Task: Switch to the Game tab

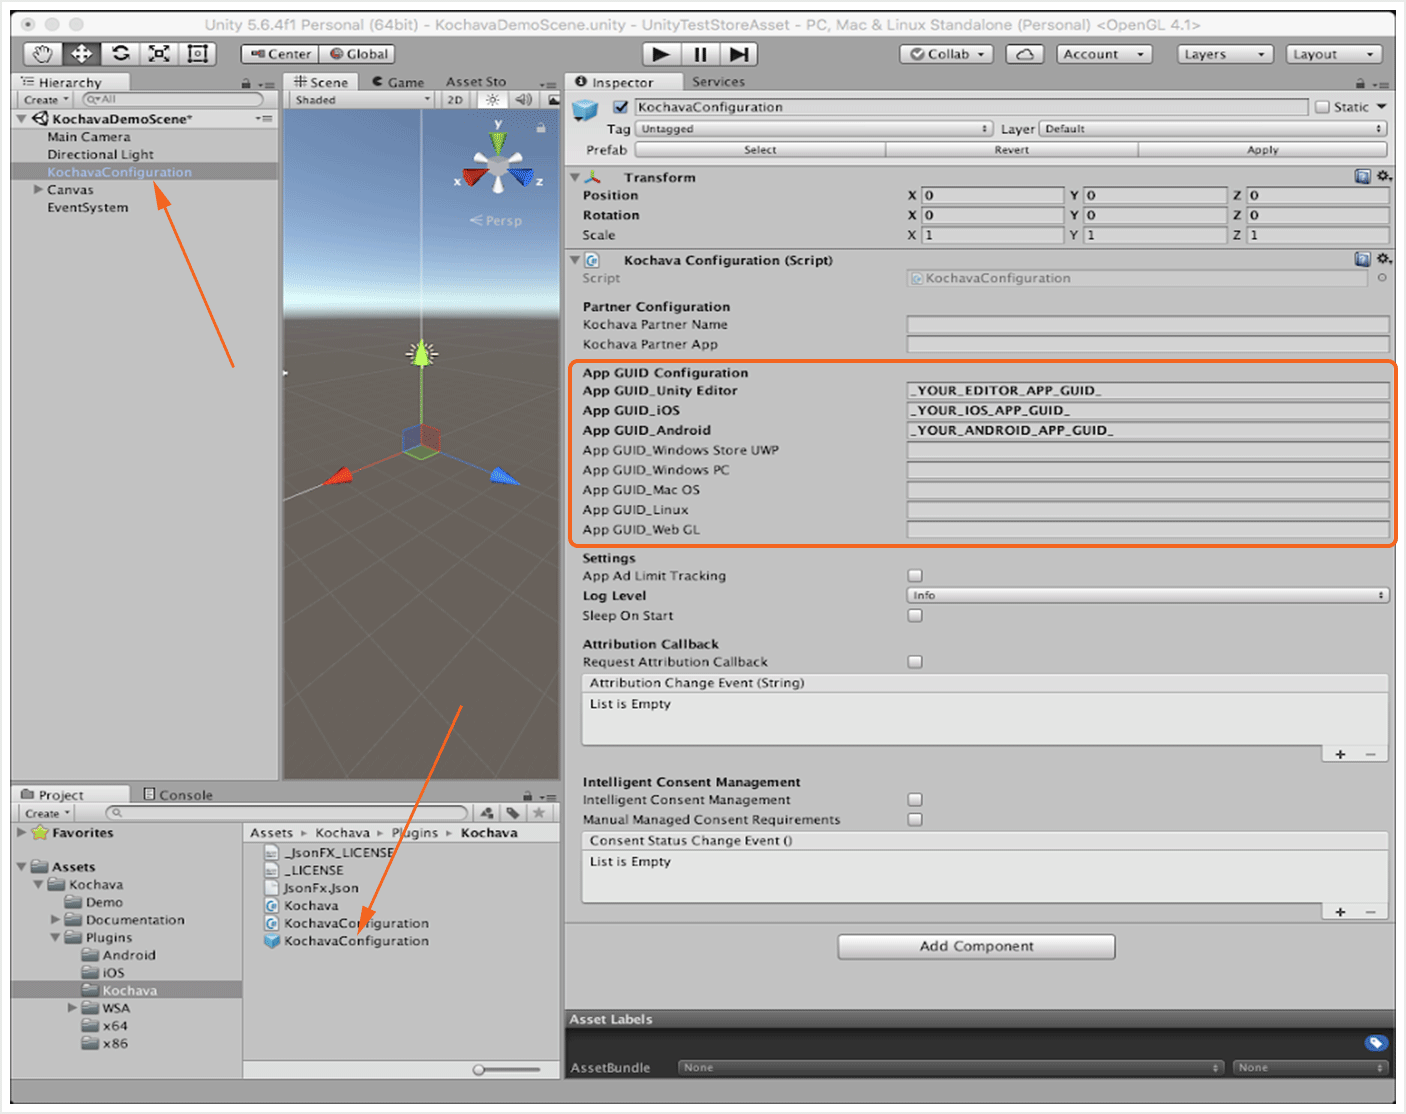Action: coord(399,82)
